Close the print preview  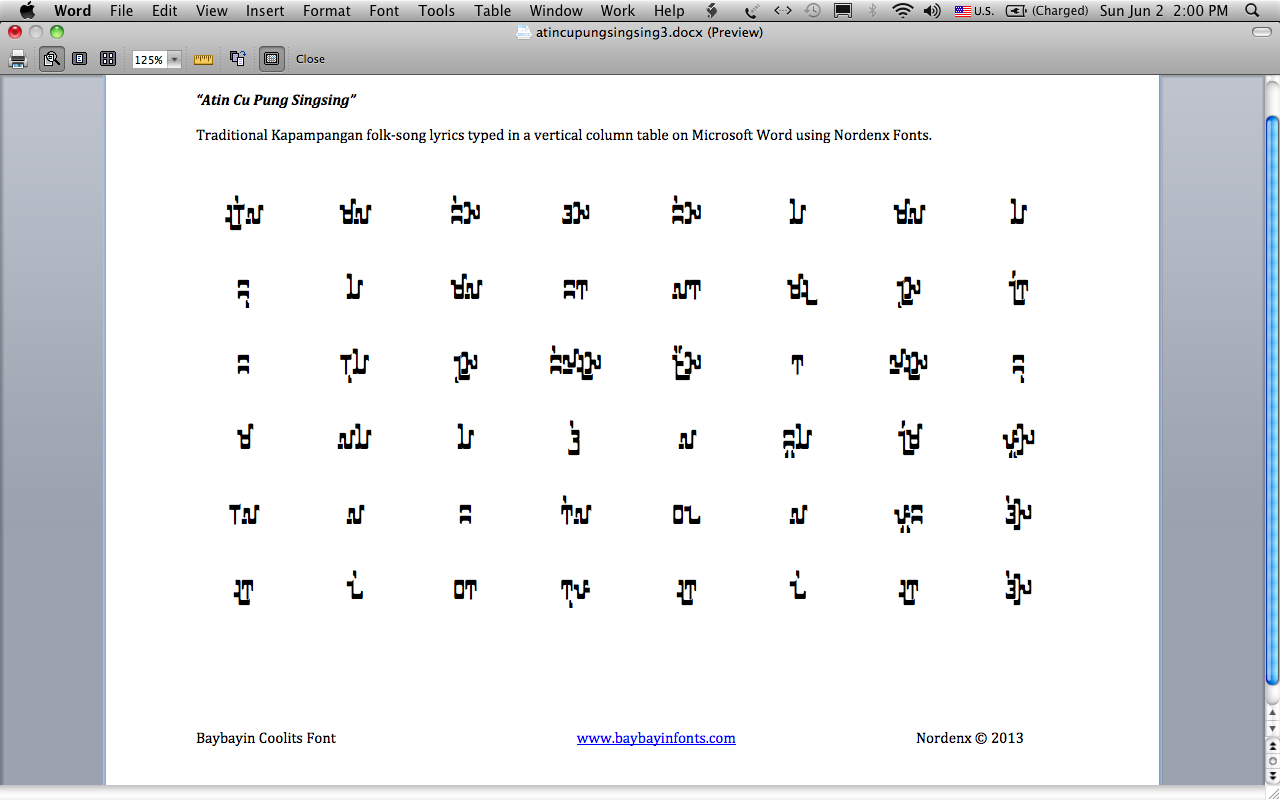click(310, 59)
